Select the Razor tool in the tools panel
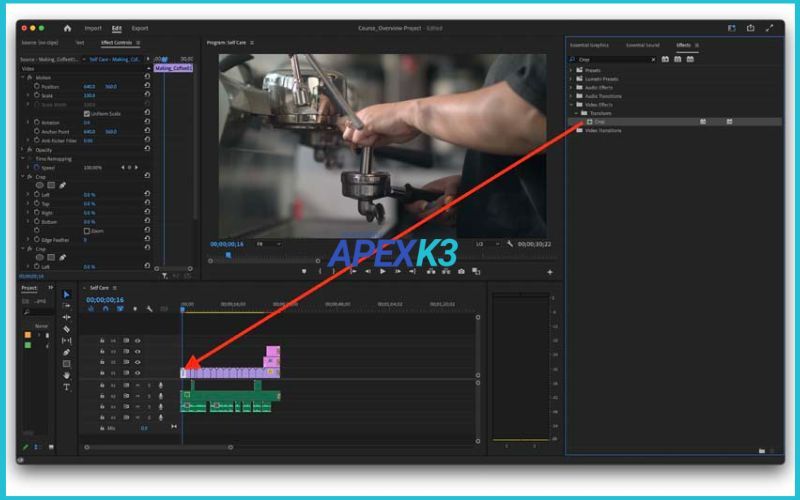This screenshot has width=800, height=500. tap(67, 329)
